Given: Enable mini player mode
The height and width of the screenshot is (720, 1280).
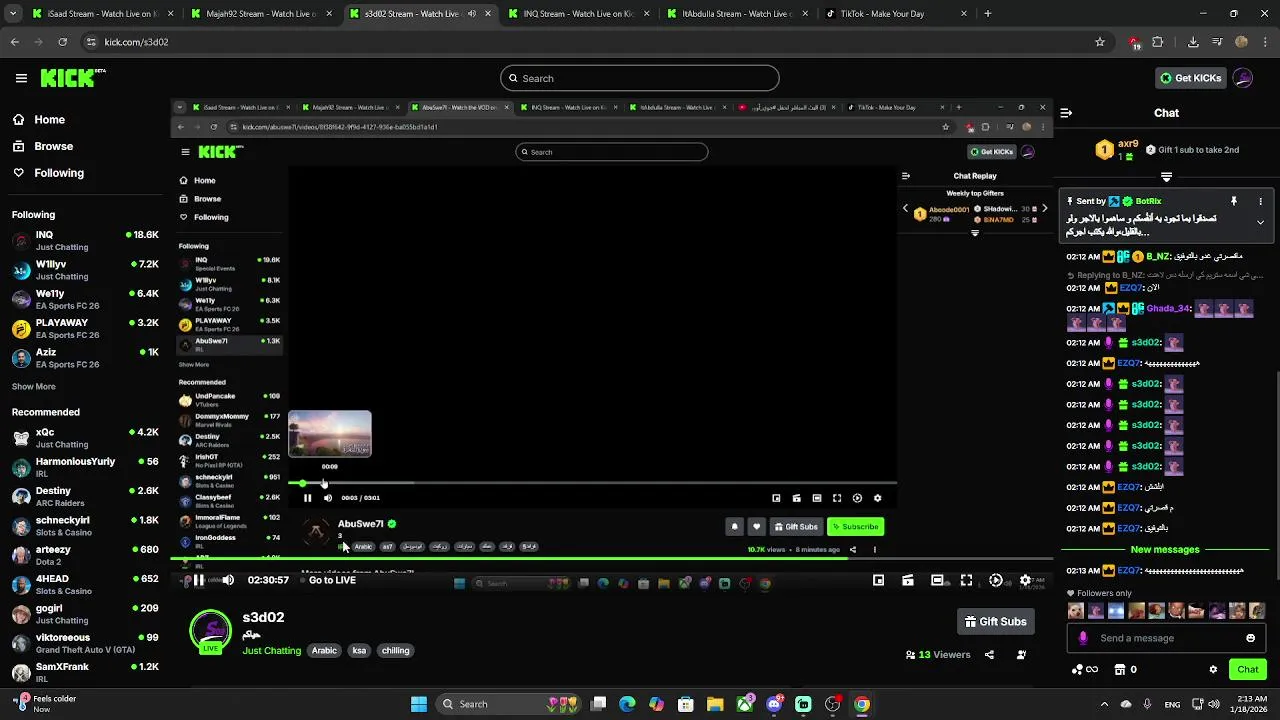Looking at the screenshot, I should [878, 580].
